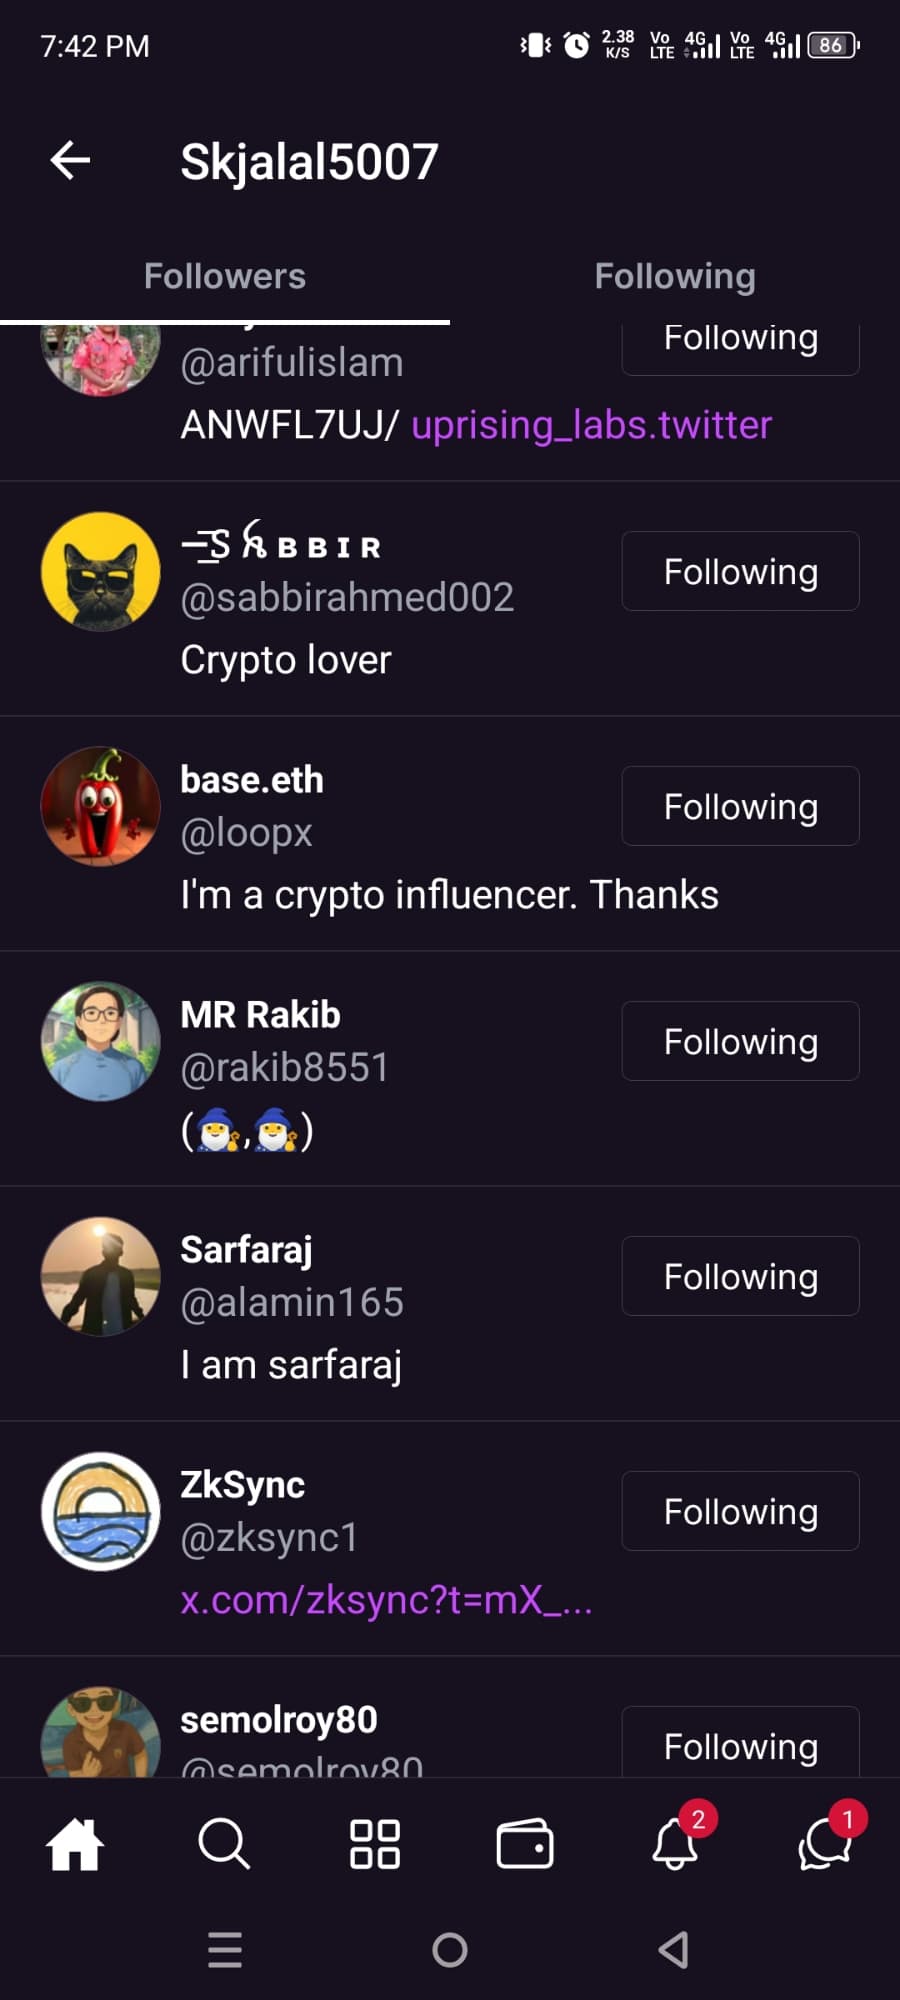Viewport: 900px width, 2000px height.
Task: Tap the Android home circle button
Action: tap(450, 1949)
